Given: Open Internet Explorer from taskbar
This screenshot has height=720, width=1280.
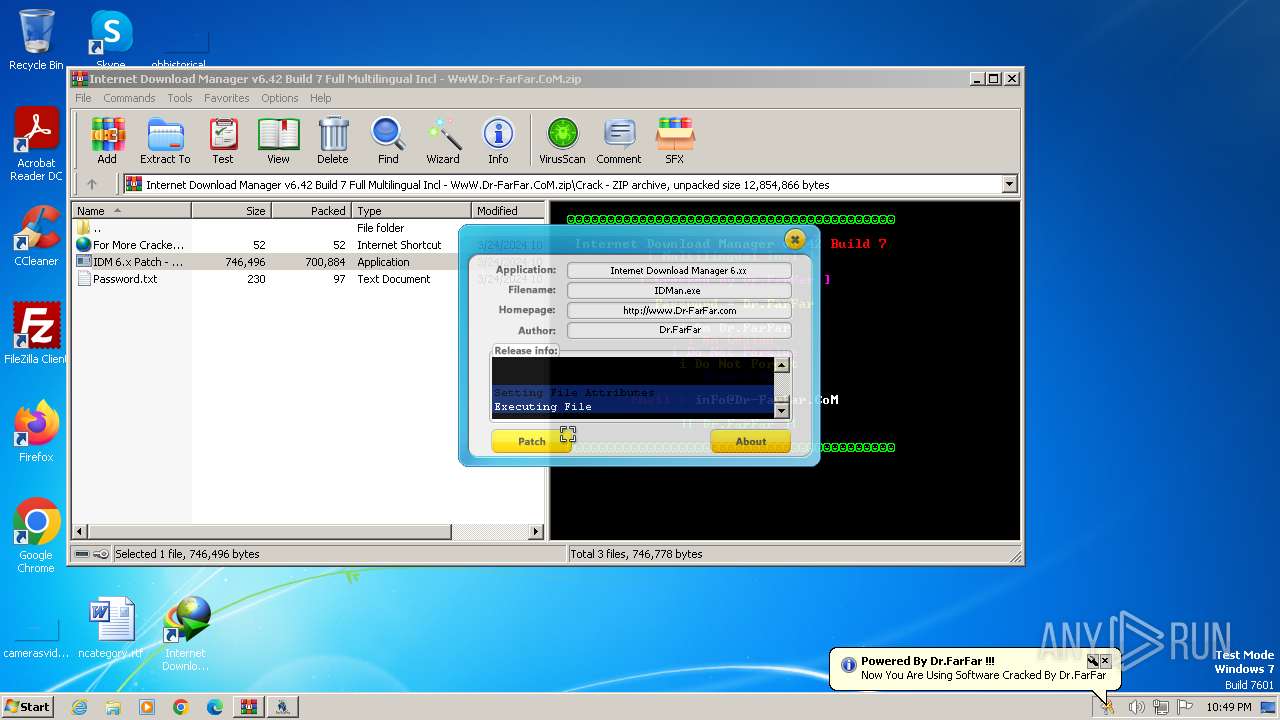Looking at the screenshot, I should [79, 707].
